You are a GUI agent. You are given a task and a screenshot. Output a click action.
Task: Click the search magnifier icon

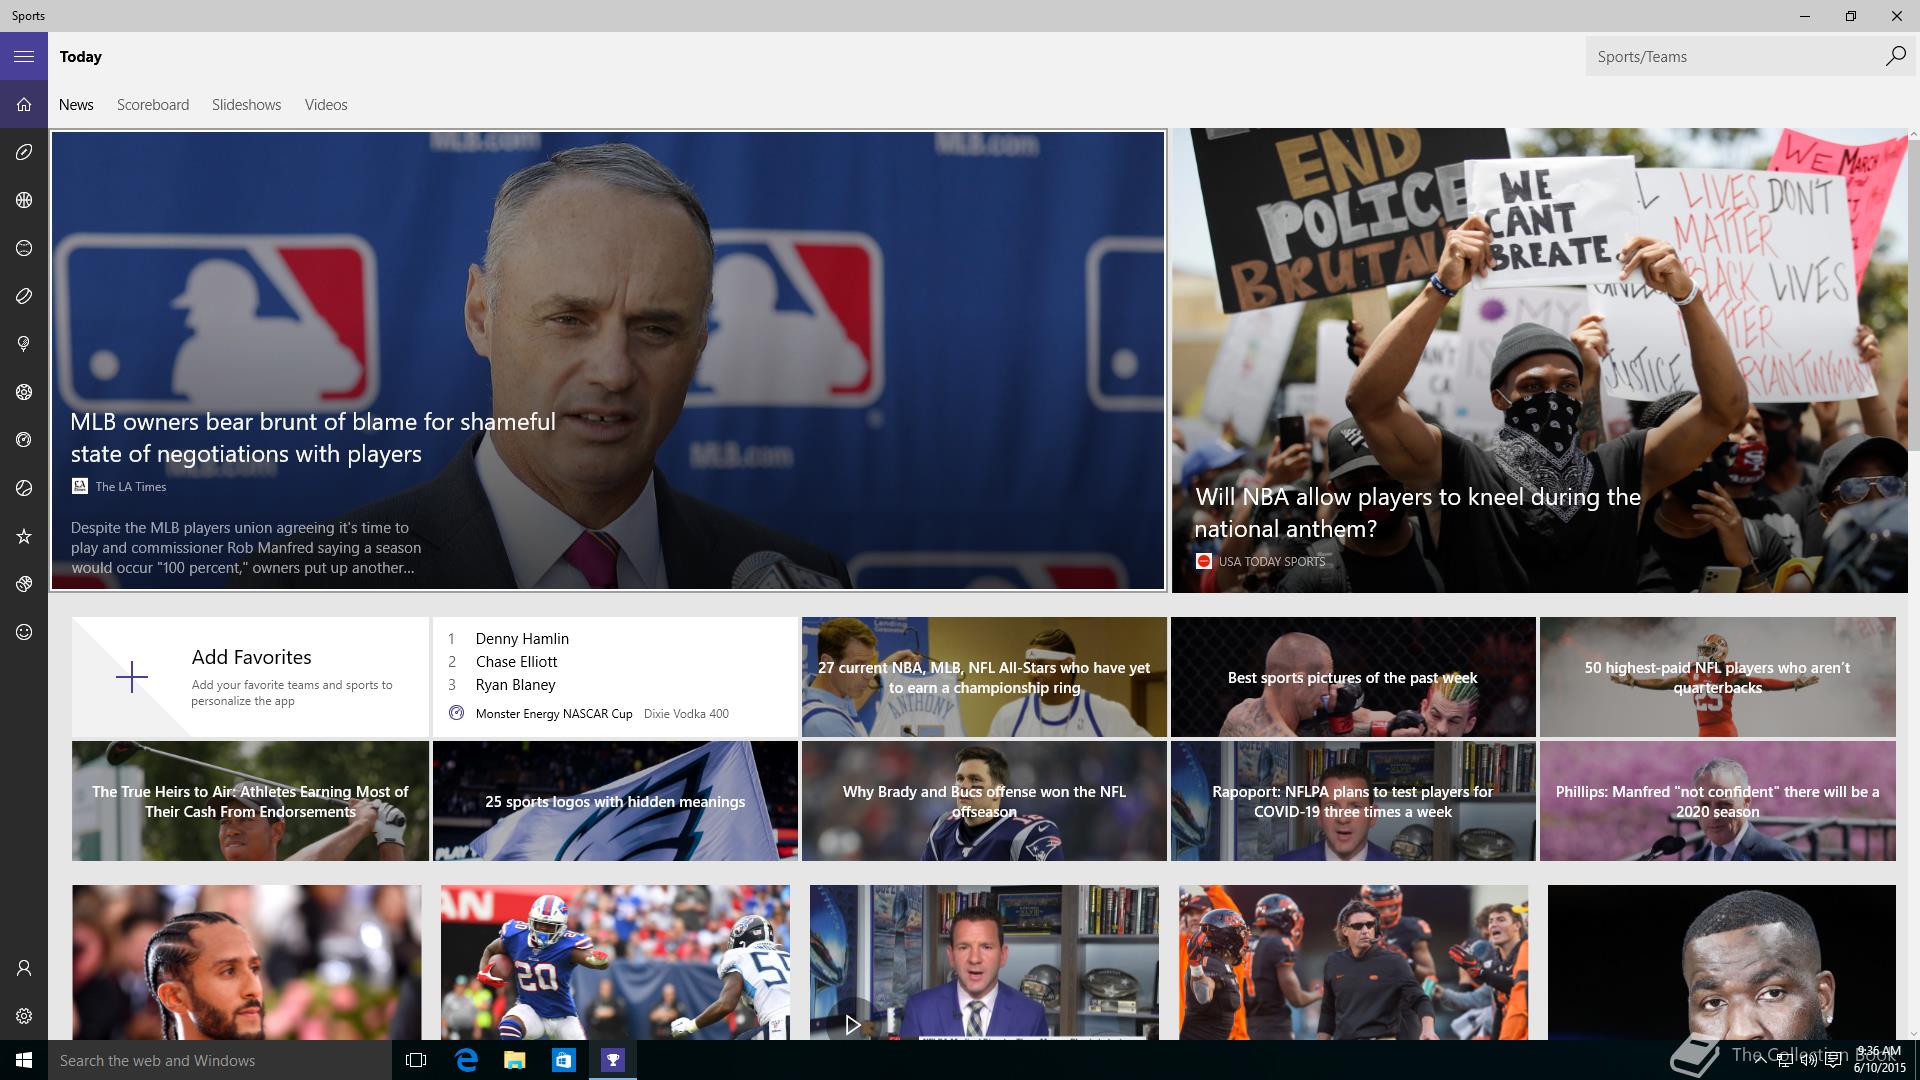pyautogui.click(x=1895, y=56)
